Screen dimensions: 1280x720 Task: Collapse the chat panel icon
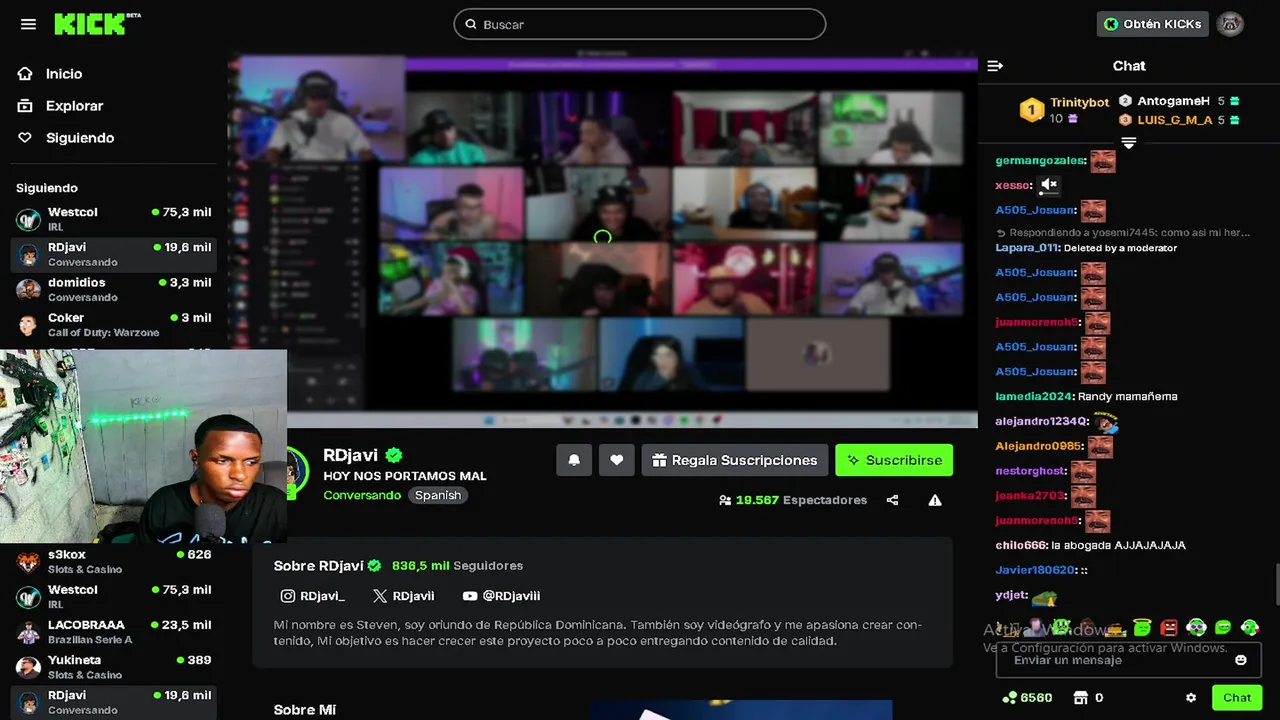coord(995,66)
